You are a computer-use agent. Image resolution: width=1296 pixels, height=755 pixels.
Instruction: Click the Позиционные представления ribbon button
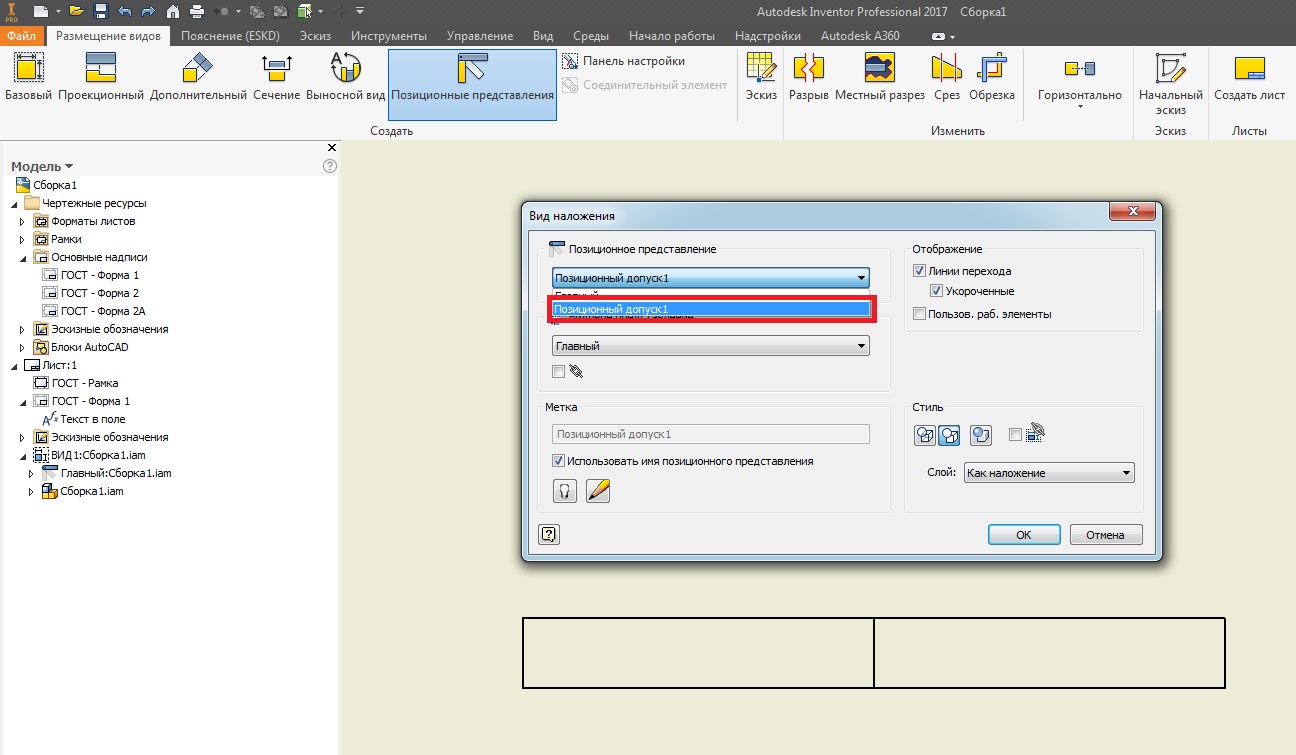click(472, 84)
